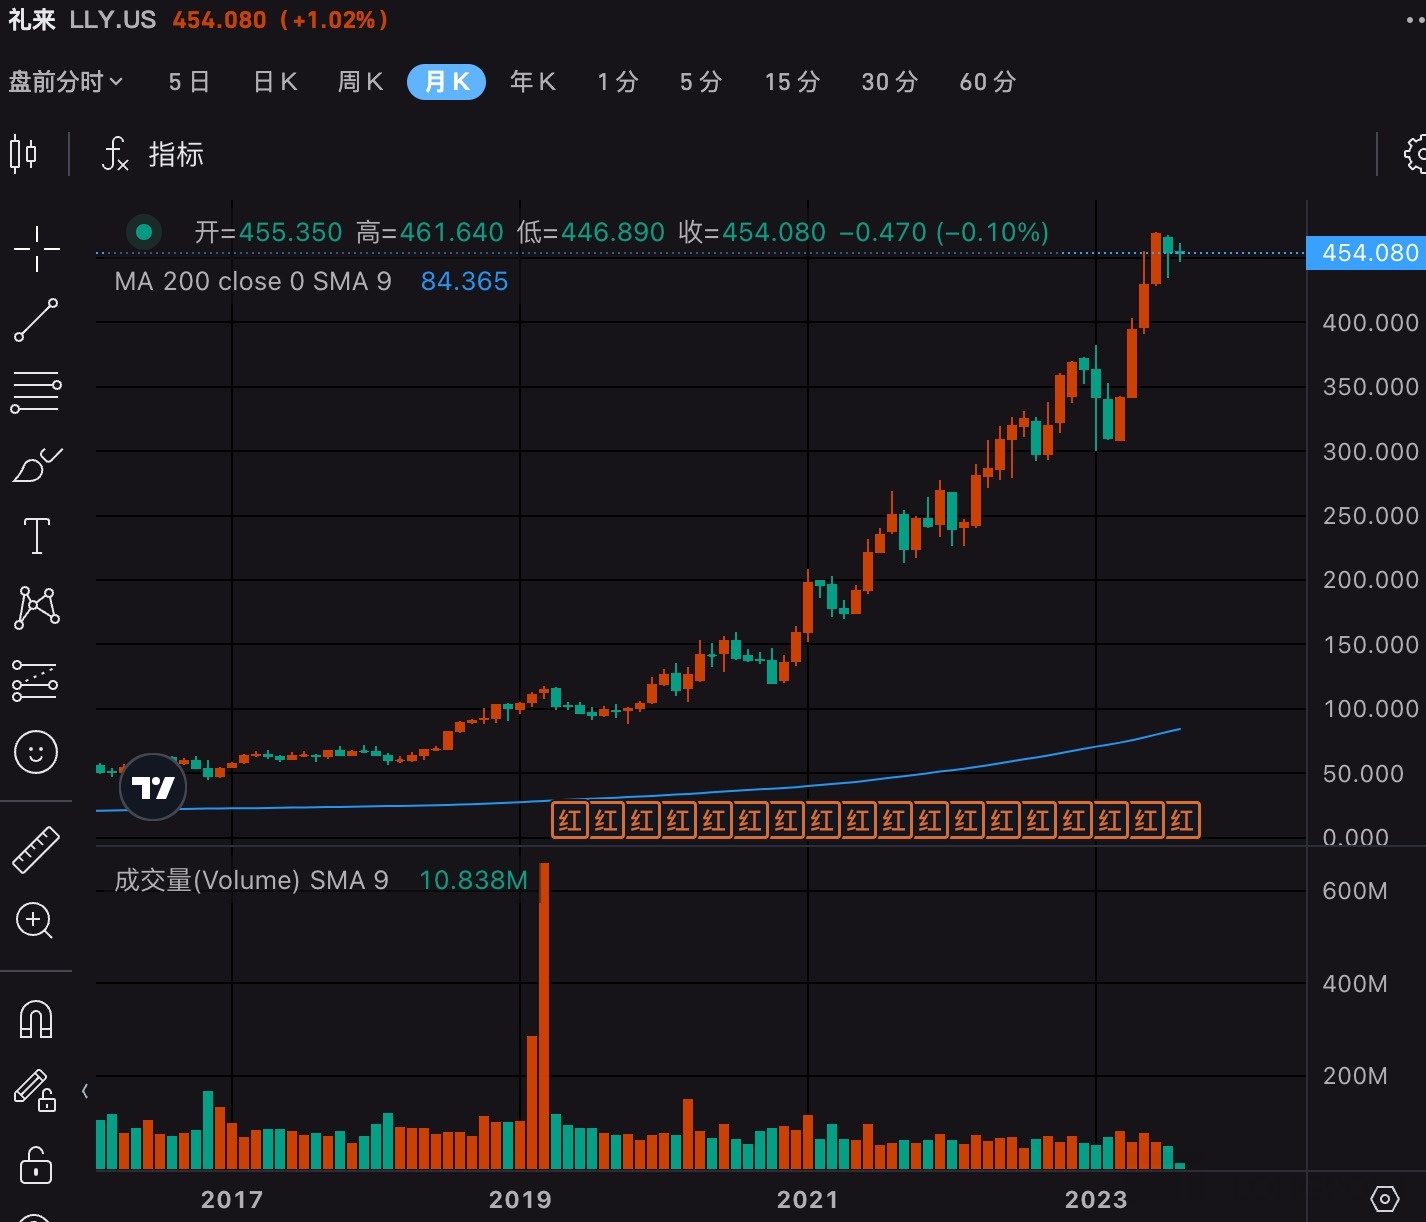Click the TradingView logo badge
This screenshot has height=1222, width=1426.
pyautogui.click(x=153, y=787)
